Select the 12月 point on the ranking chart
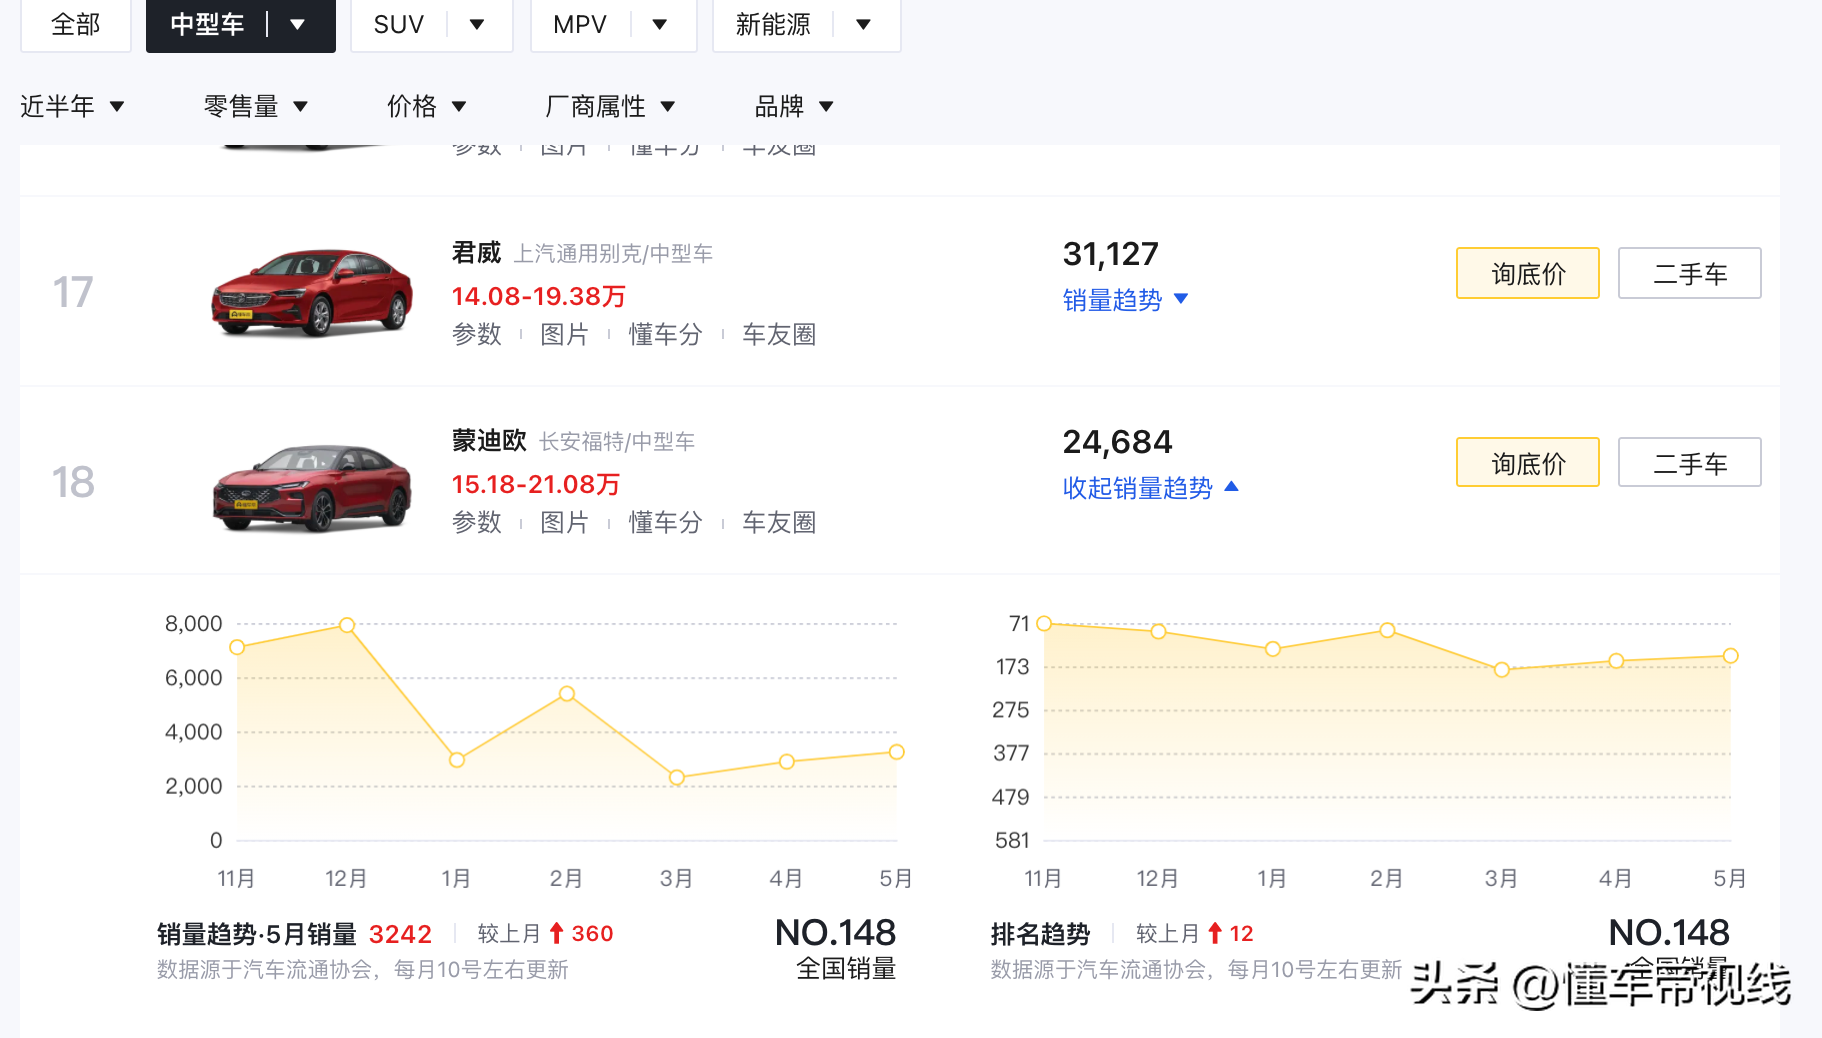Viewport: 1822px width, 1038px height. pyautogui.click(x=1158, y=632)
